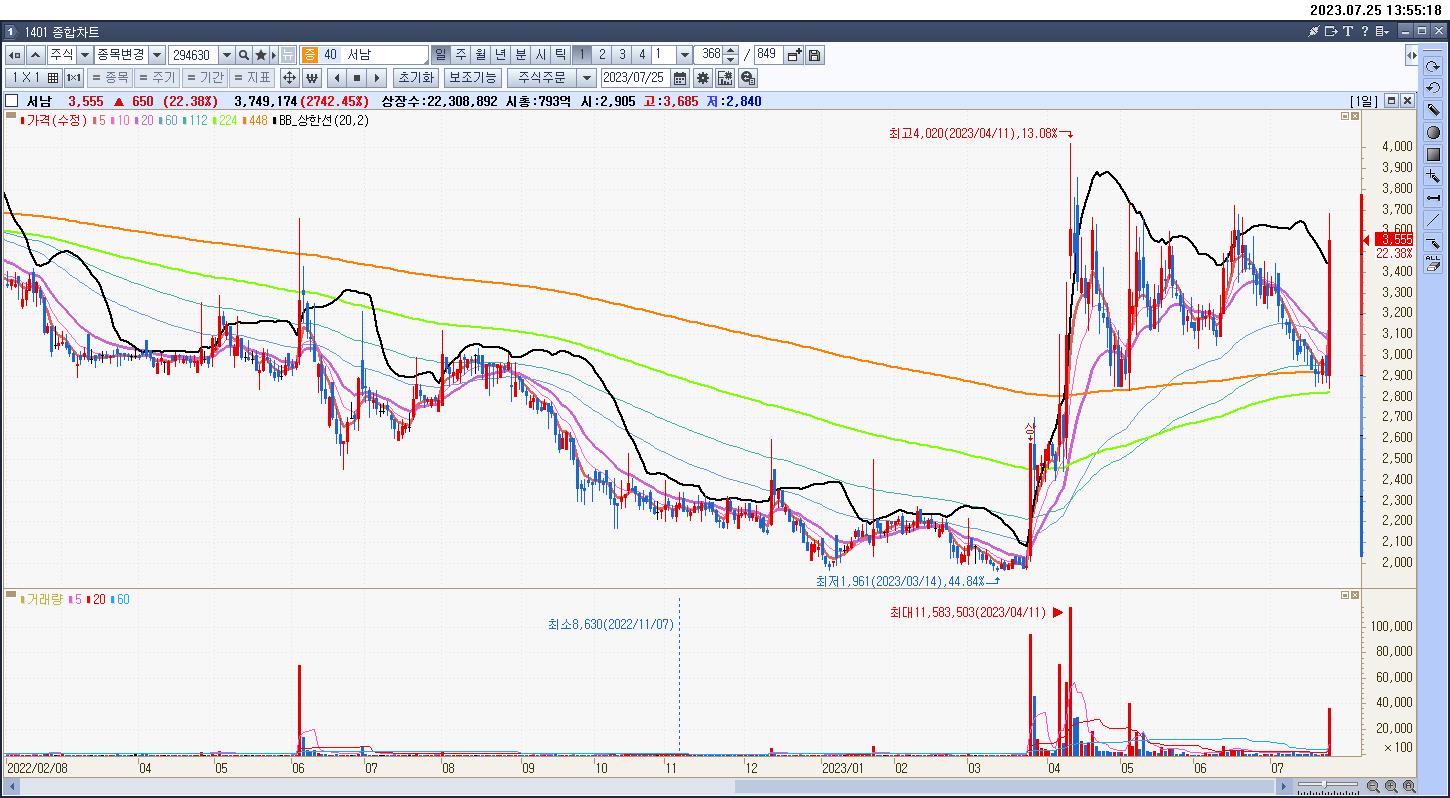Switch chart period to 일 (daily)

coord(440,55)
